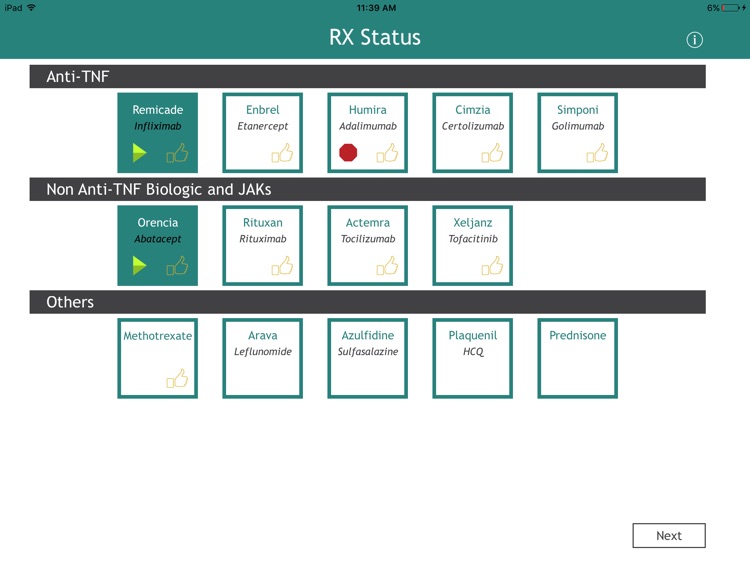Viewport: 750px width, 563px height.
Task: Select the Enbrel drug name
Action: coord(263,110)
